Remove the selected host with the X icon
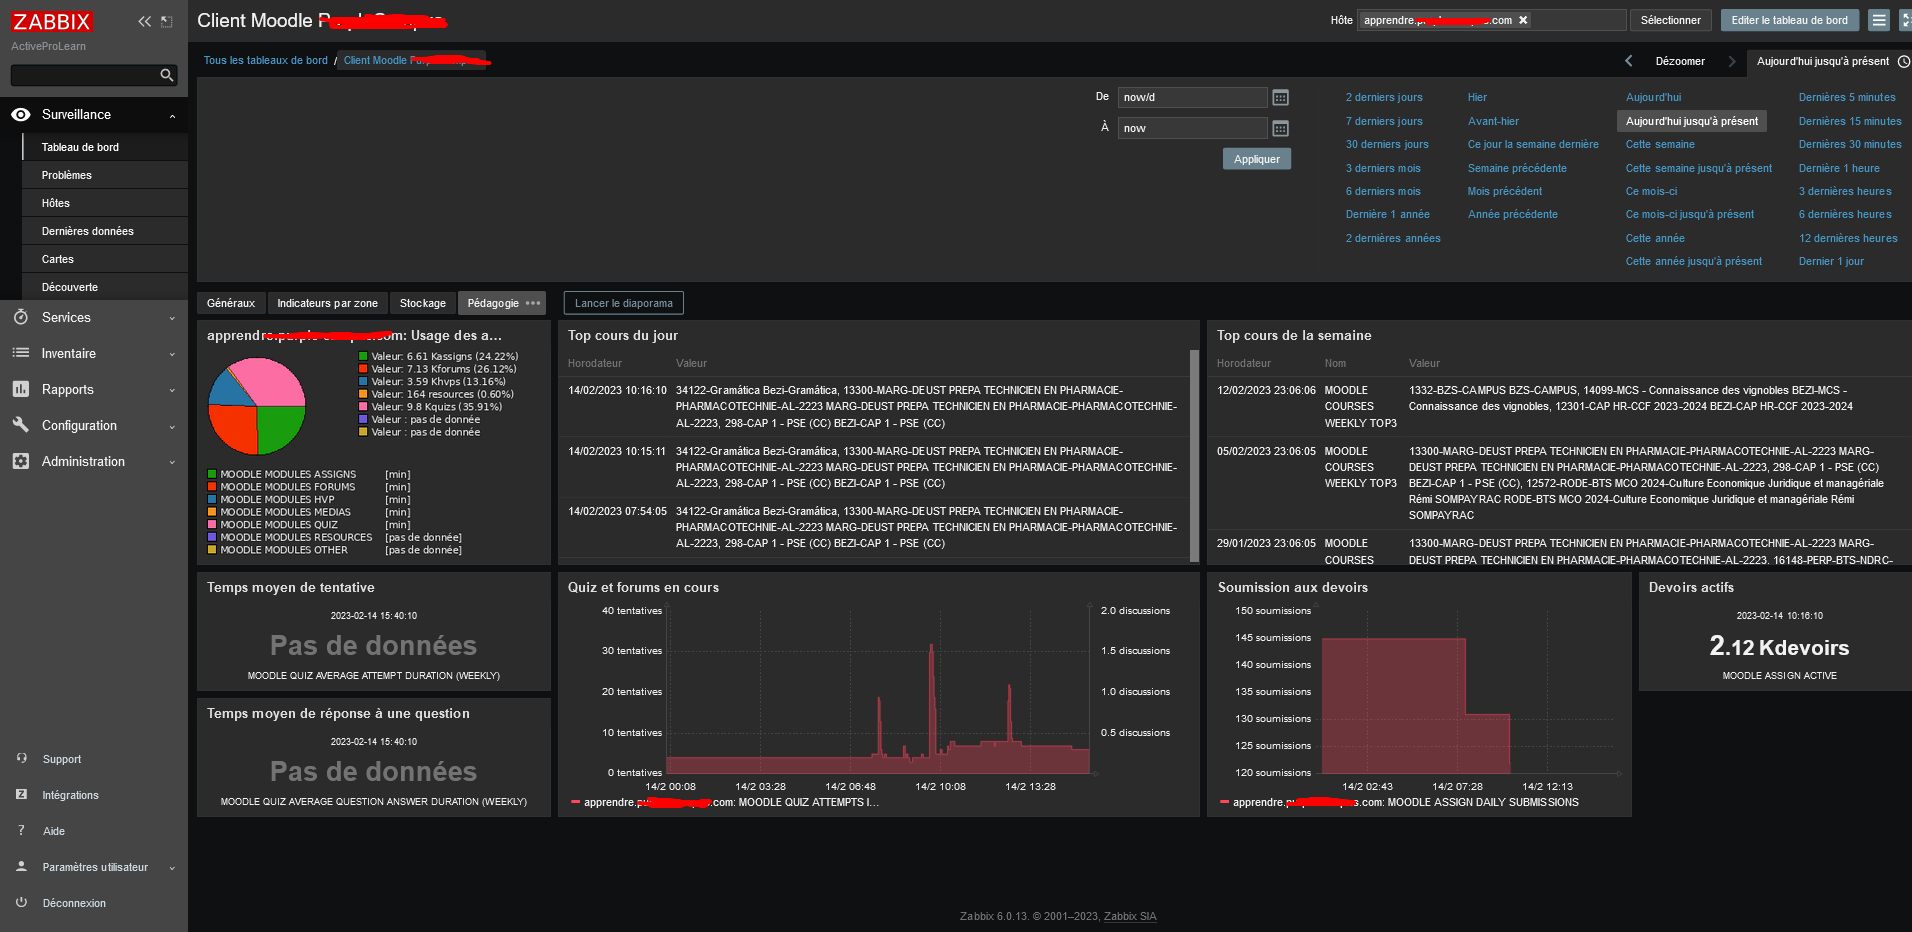Screen dimensions: 1912x932 1523,20
